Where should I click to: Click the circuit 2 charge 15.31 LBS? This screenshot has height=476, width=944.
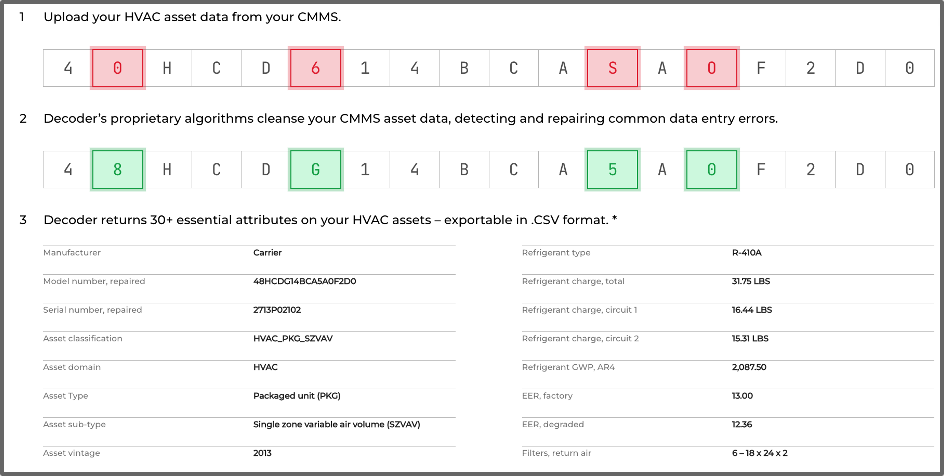tap(751, 338)
